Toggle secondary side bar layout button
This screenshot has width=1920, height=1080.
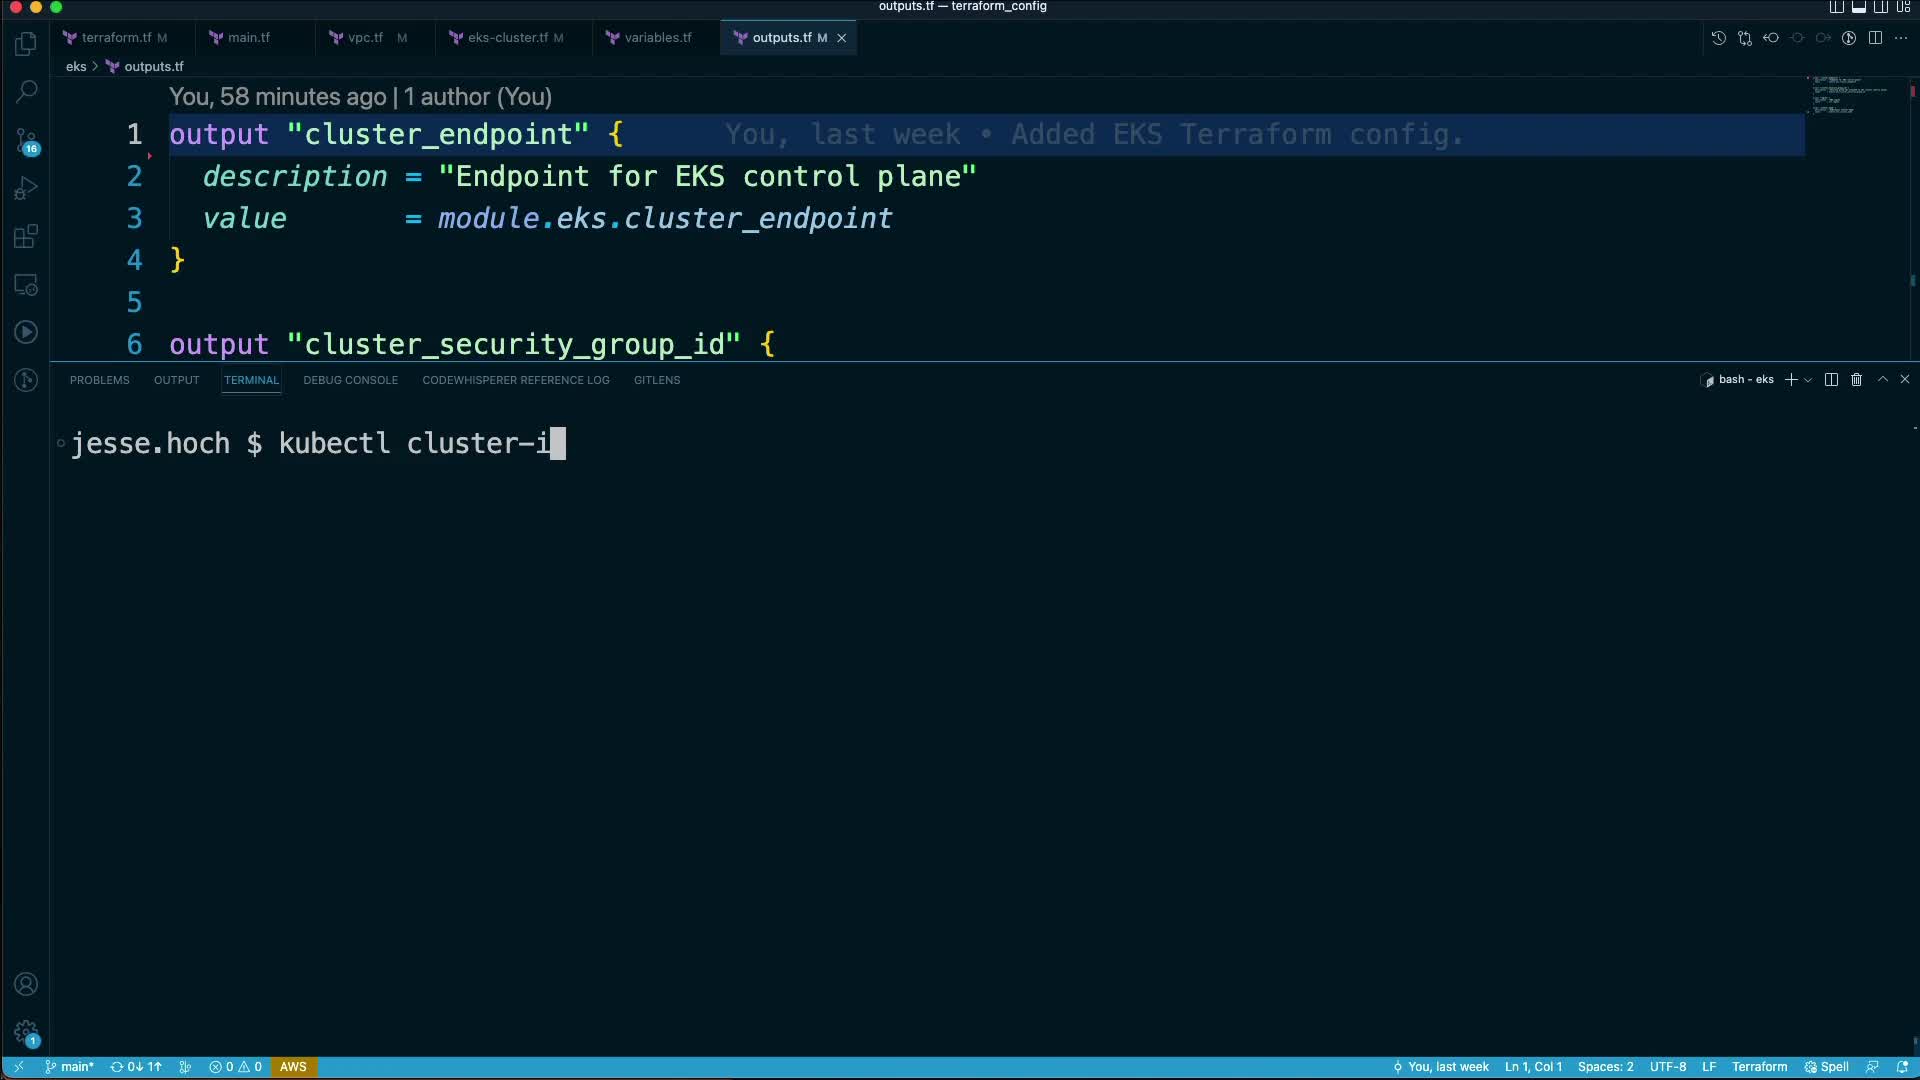(1881, 7)
